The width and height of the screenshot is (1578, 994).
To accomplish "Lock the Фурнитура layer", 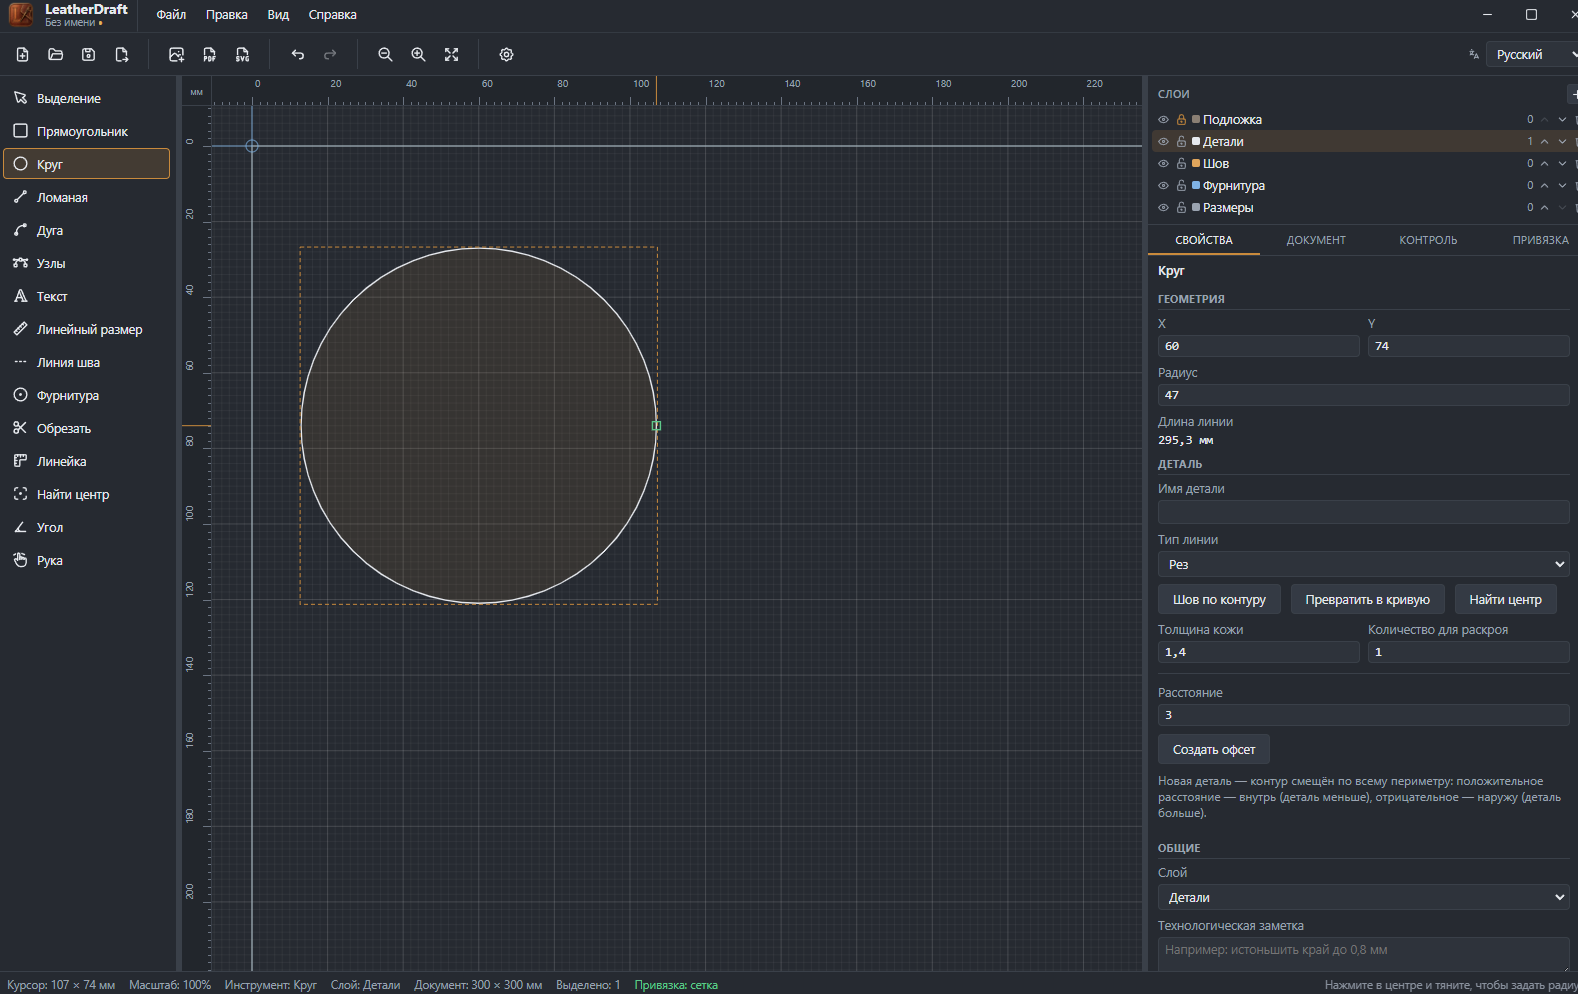I will [x=1181, y=186].
